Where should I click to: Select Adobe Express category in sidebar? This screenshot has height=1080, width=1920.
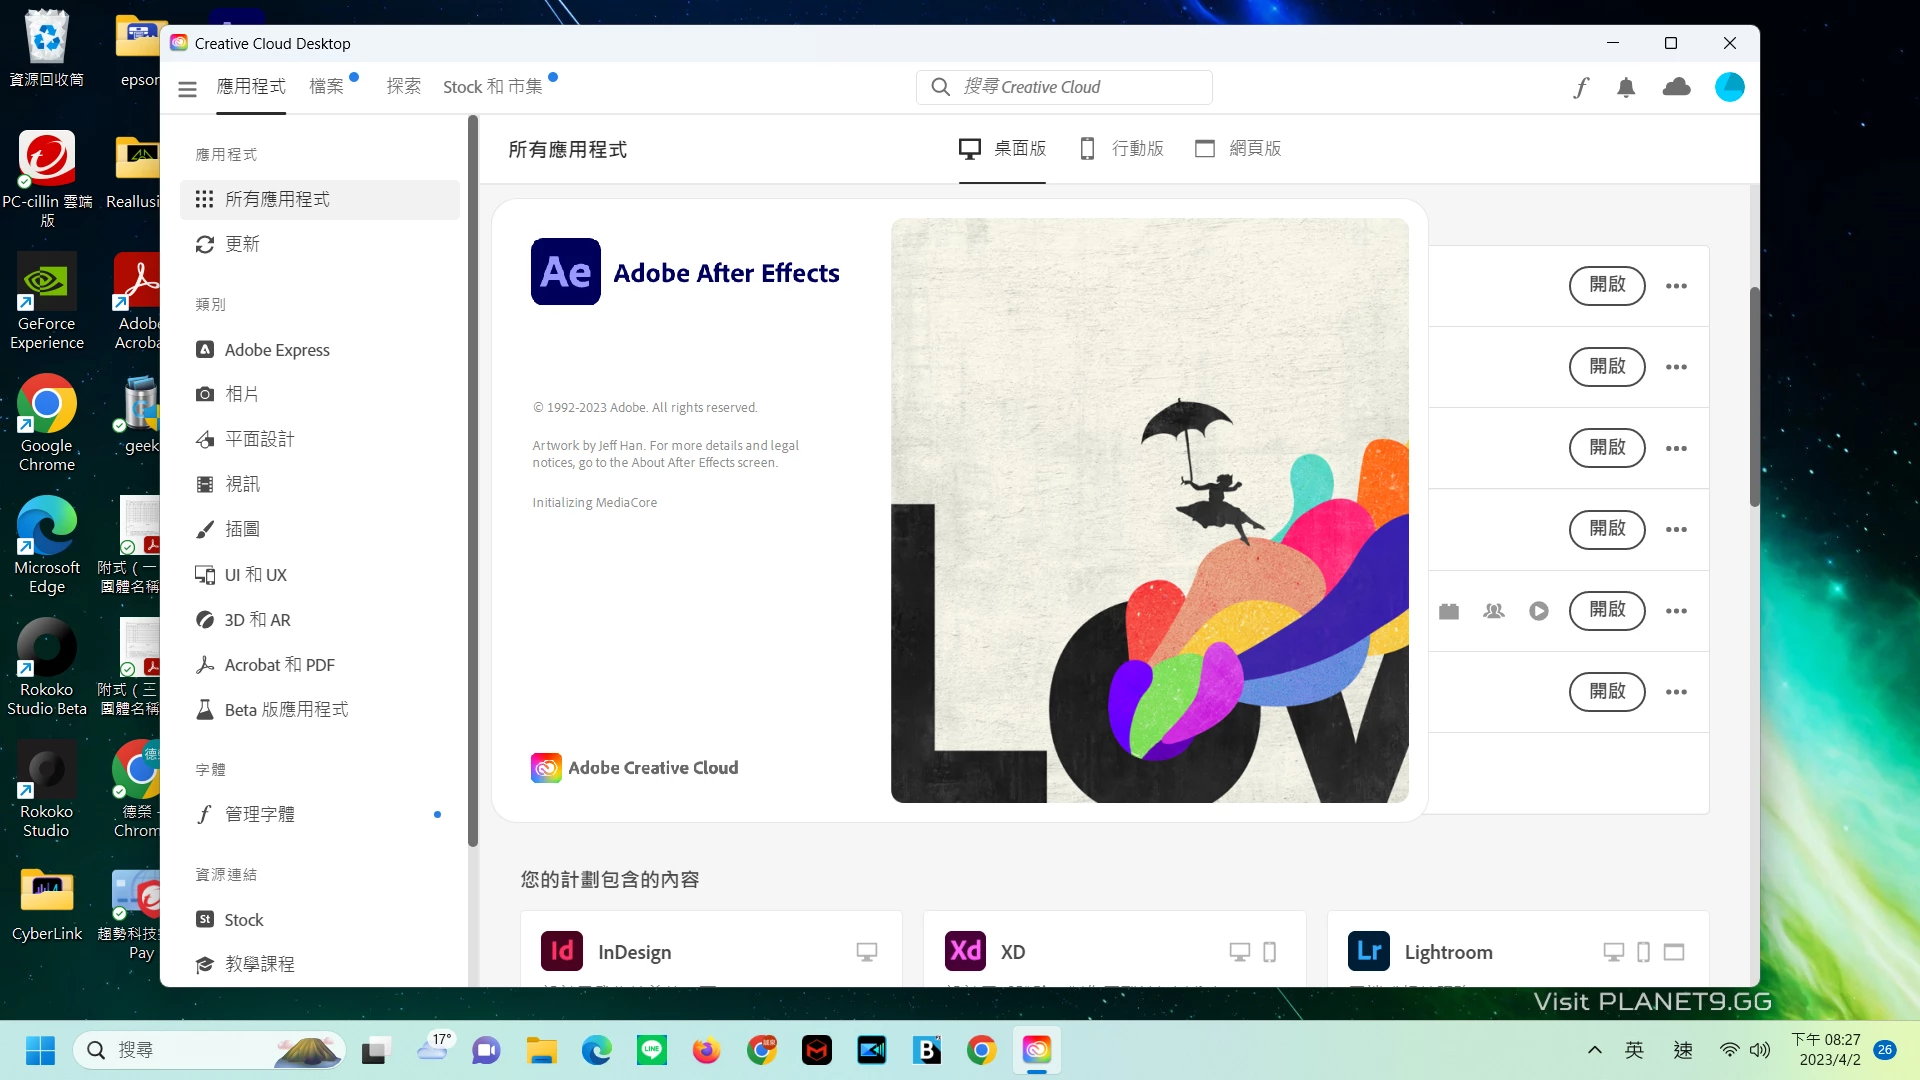[277, 350]
